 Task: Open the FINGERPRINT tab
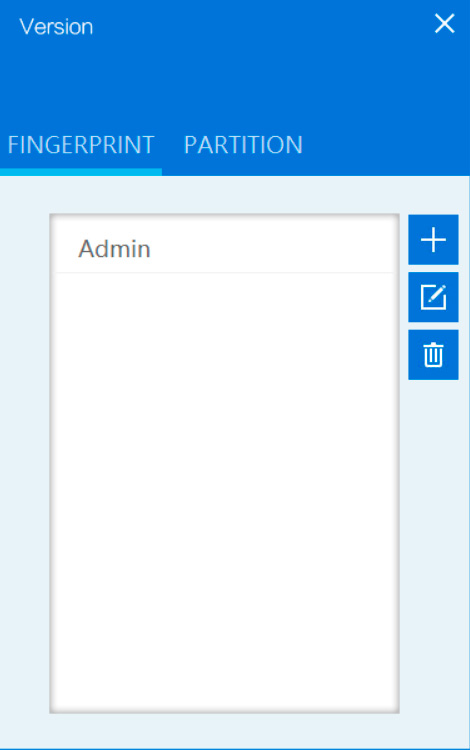tap(81, 145)
